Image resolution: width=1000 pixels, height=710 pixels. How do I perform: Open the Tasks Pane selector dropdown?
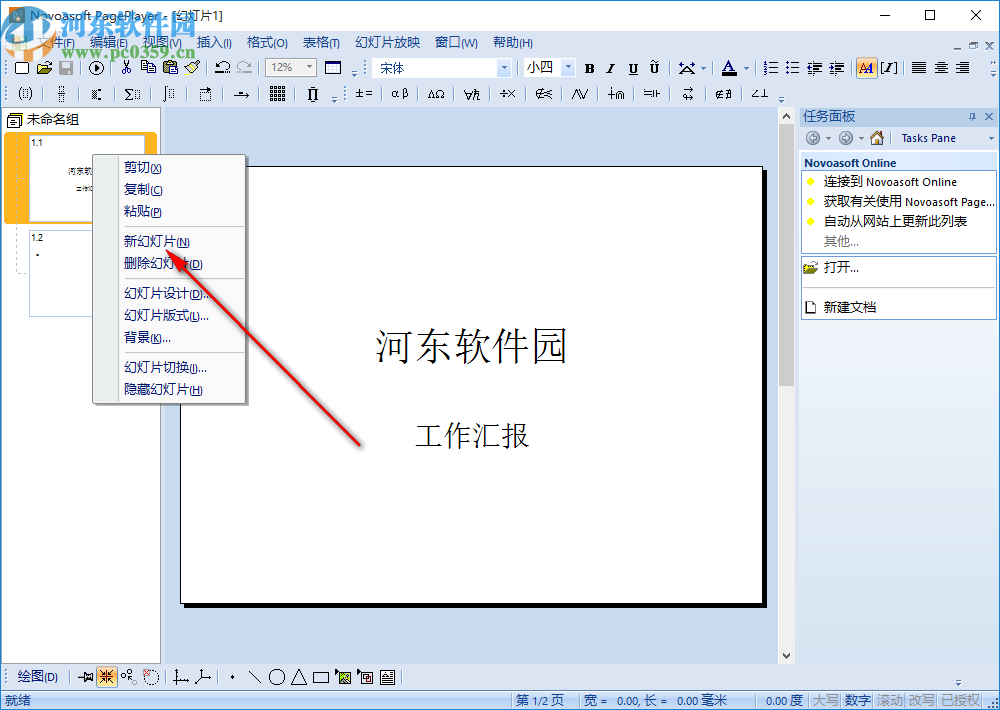tap(990, 137)
